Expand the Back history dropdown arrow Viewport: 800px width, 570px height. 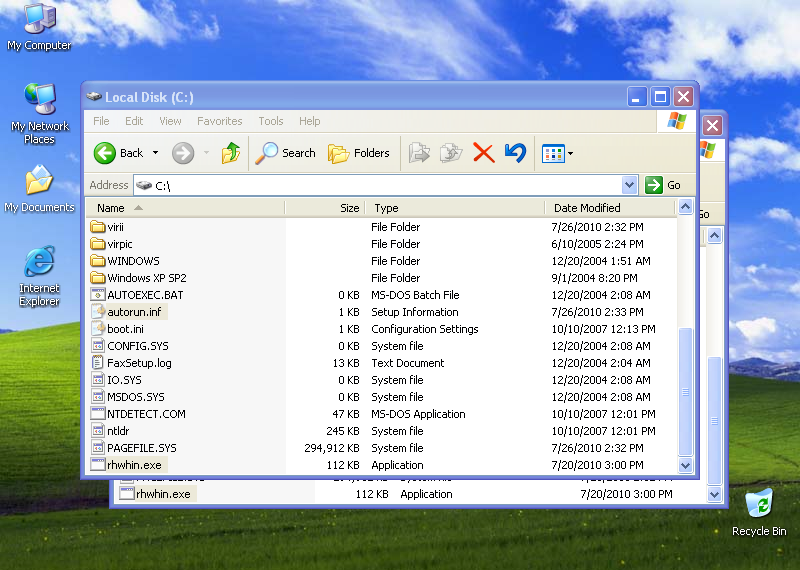click(x=156, y=153)
